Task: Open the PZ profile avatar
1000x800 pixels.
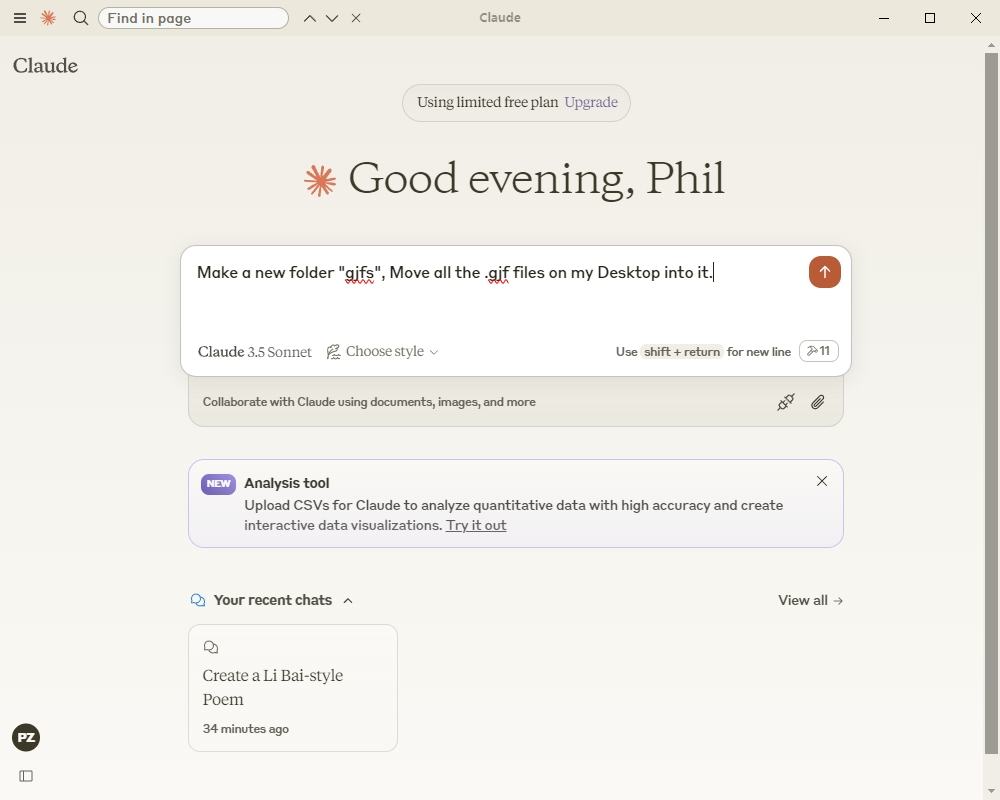Action: pos(26,738)
